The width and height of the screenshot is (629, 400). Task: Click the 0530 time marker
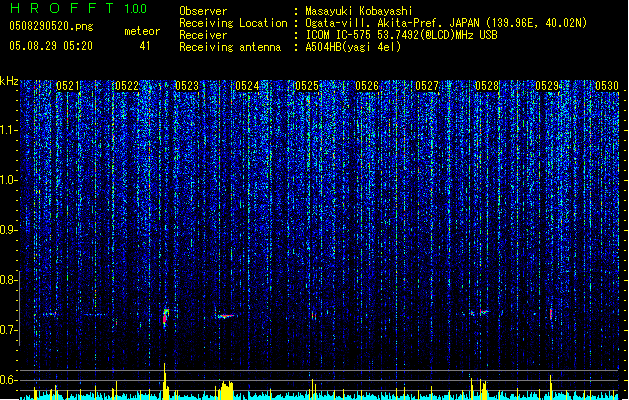(x=607, y=86)
